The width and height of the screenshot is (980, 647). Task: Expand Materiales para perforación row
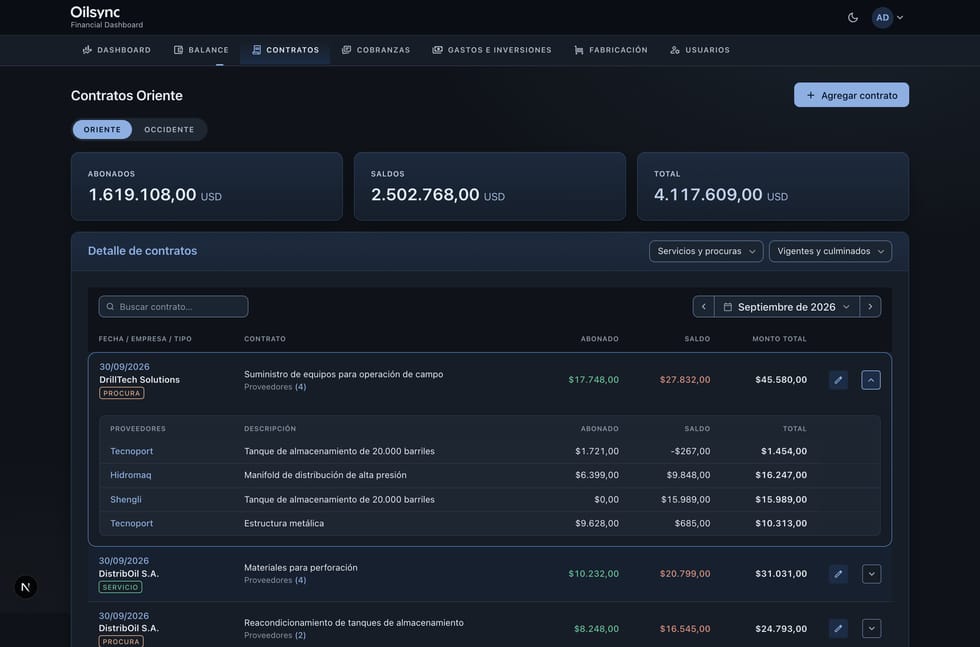(871, 574)
